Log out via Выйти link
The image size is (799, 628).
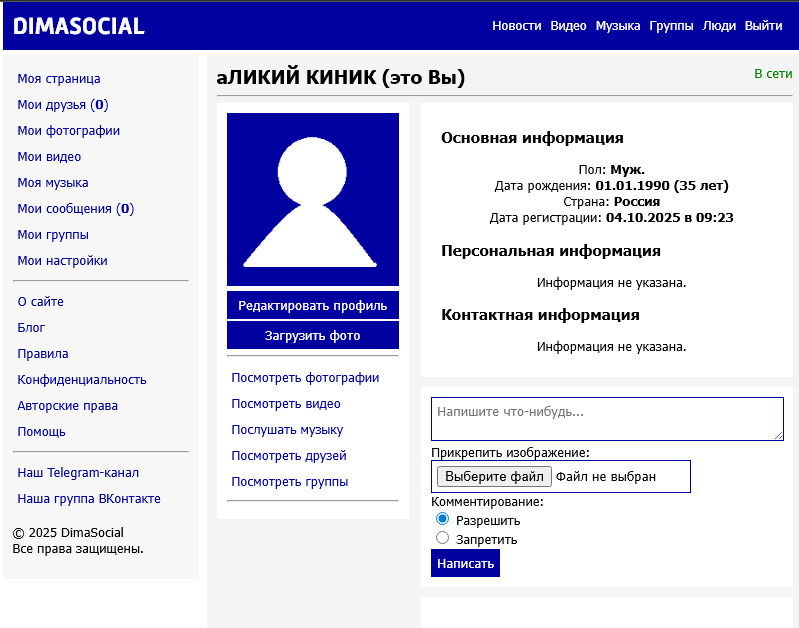(763, 25)
